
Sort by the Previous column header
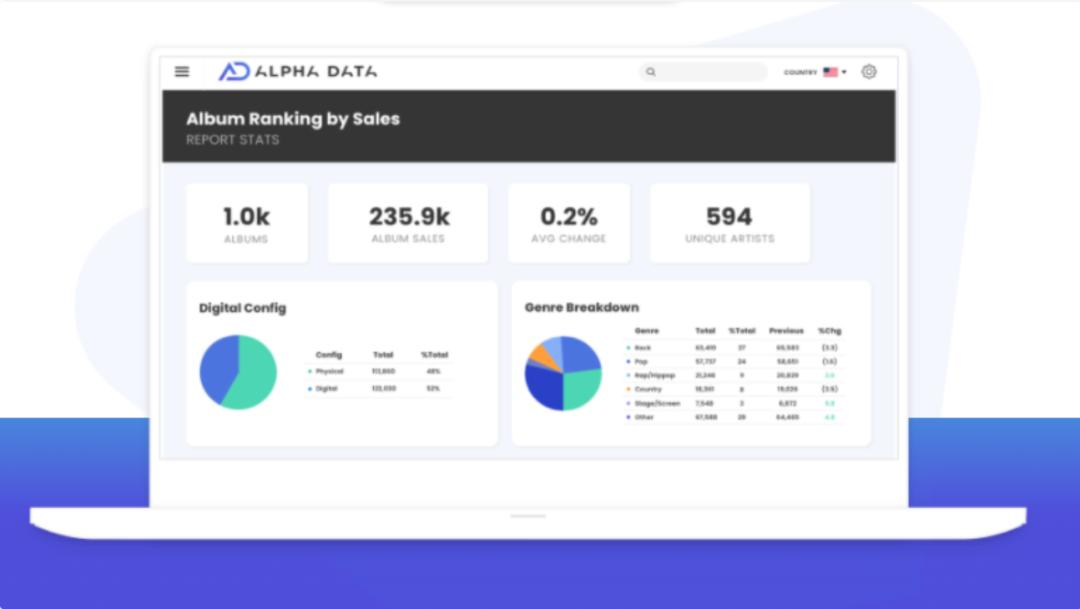[786, 330]
